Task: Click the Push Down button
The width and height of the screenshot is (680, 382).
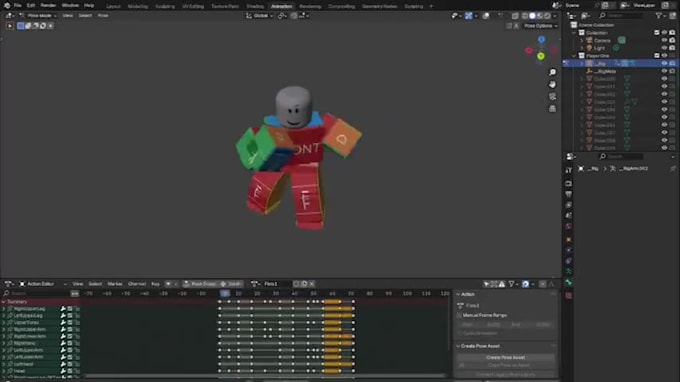Action: coord(199,284)
